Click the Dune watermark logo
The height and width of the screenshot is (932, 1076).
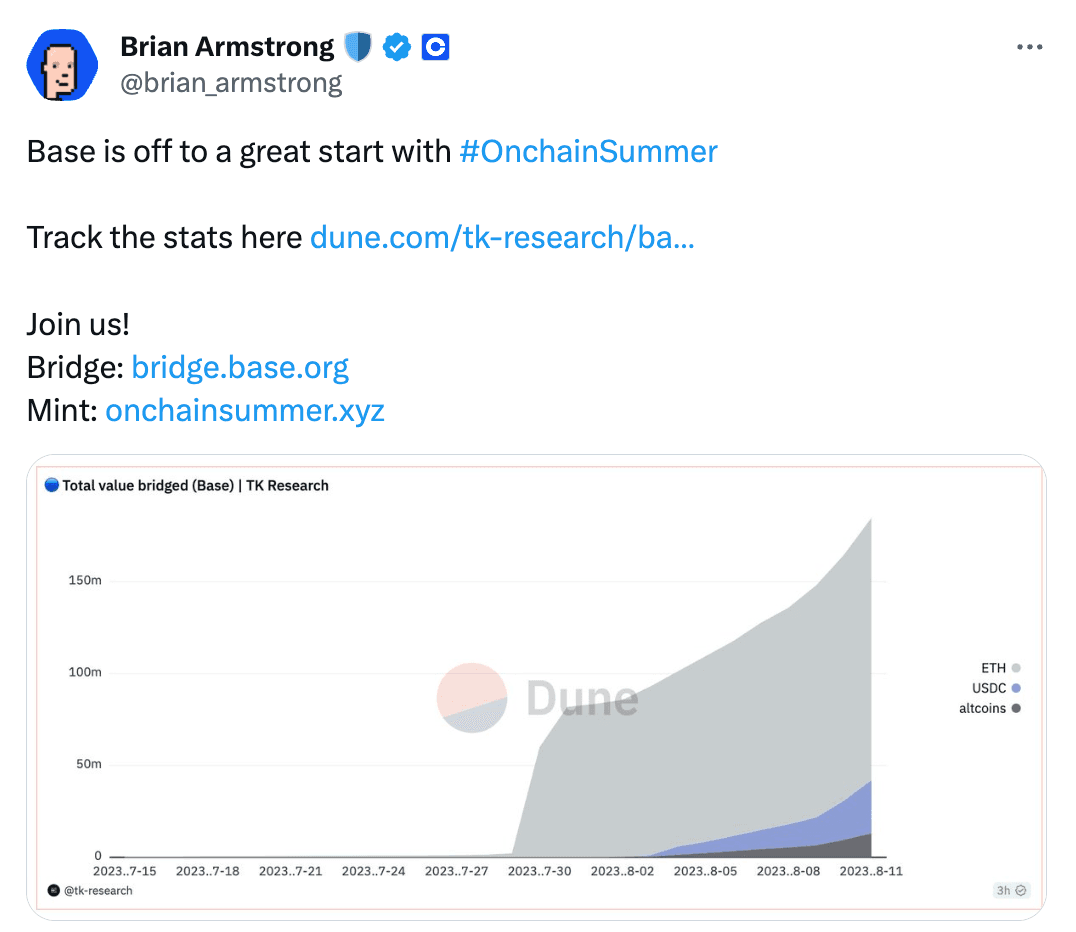click(538, 698)
